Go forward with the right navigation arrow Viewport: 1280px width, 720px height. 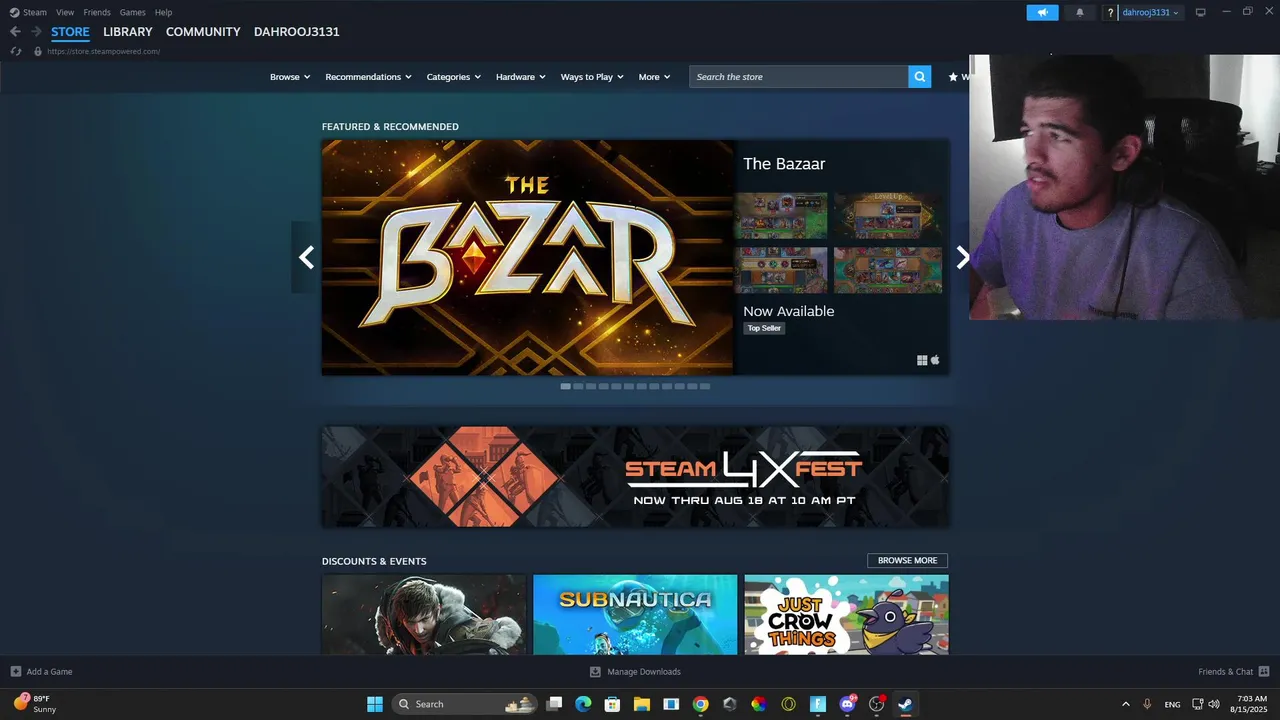[x=36, y=32]
